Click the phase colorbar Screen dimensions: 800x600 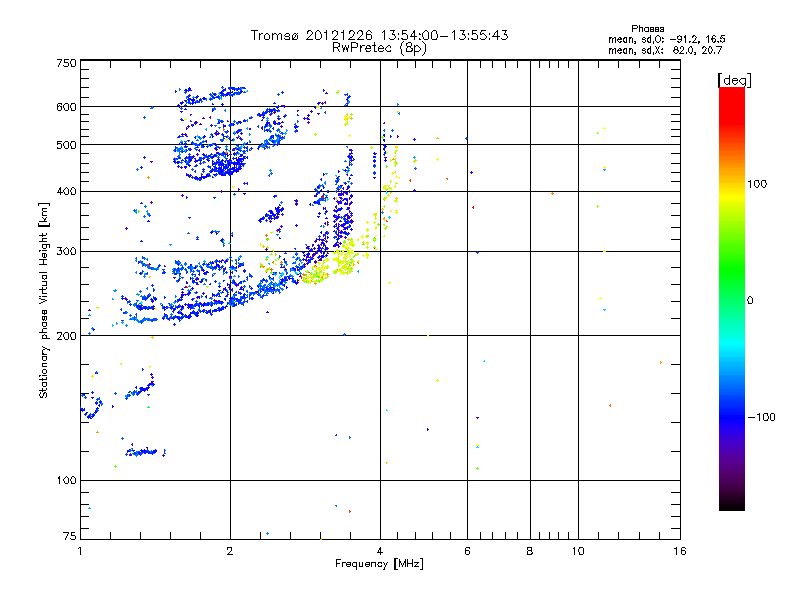[x=732, y=298]
